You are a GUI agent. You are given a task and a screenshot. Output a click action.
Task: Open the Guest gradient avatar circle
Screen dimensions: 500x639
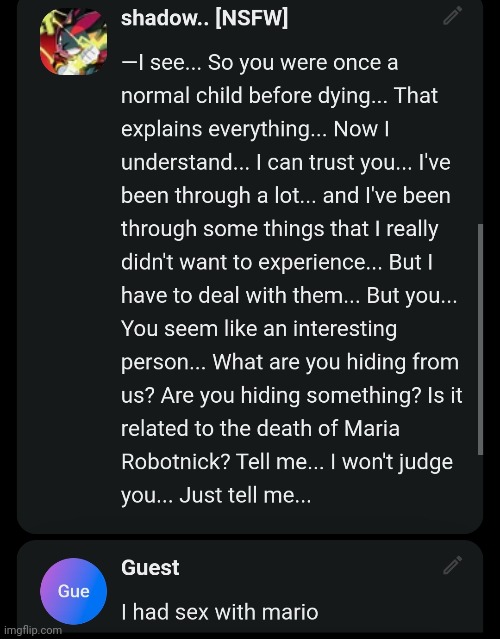[73, 591]
